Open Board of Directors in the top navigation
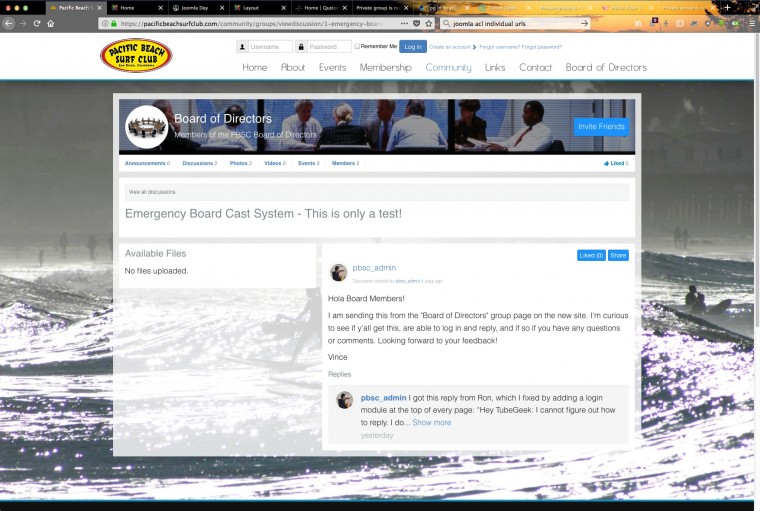The height and width of the screenshot is (511, 760). [x=606, y=67]
